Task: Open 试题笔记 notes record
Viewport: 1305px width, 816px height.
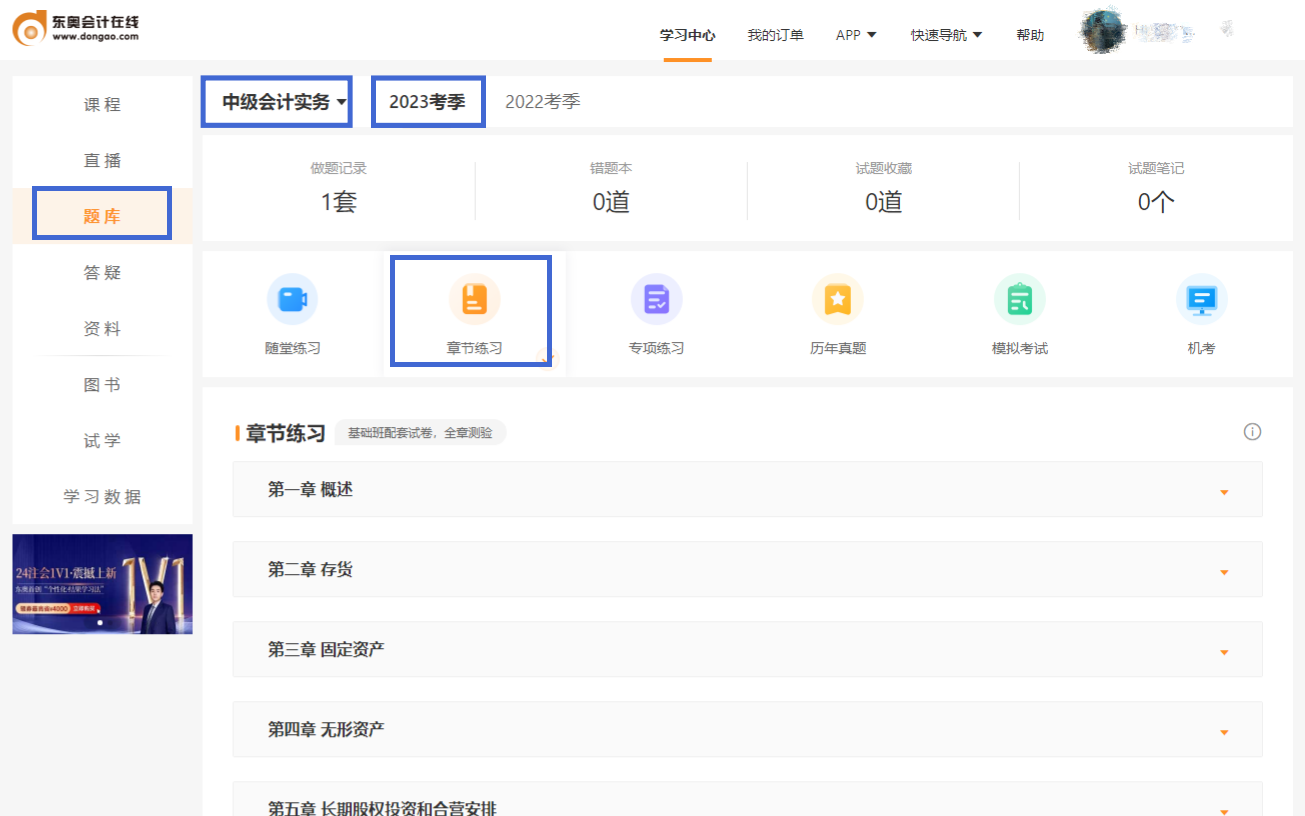Action: tap(1155, 188)
